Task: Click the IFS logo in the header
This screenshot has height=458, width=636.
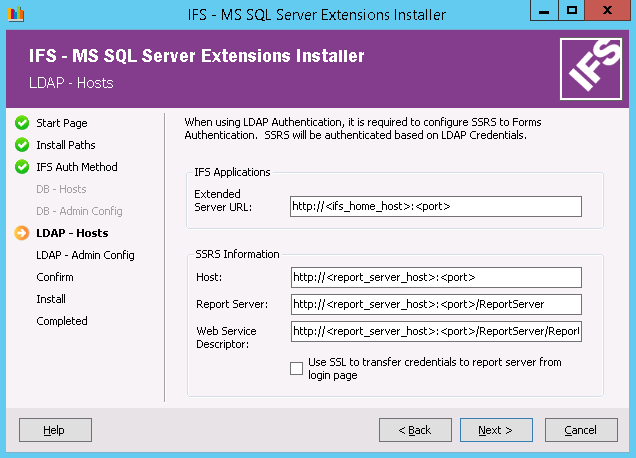Action: [x=589, y=69]
